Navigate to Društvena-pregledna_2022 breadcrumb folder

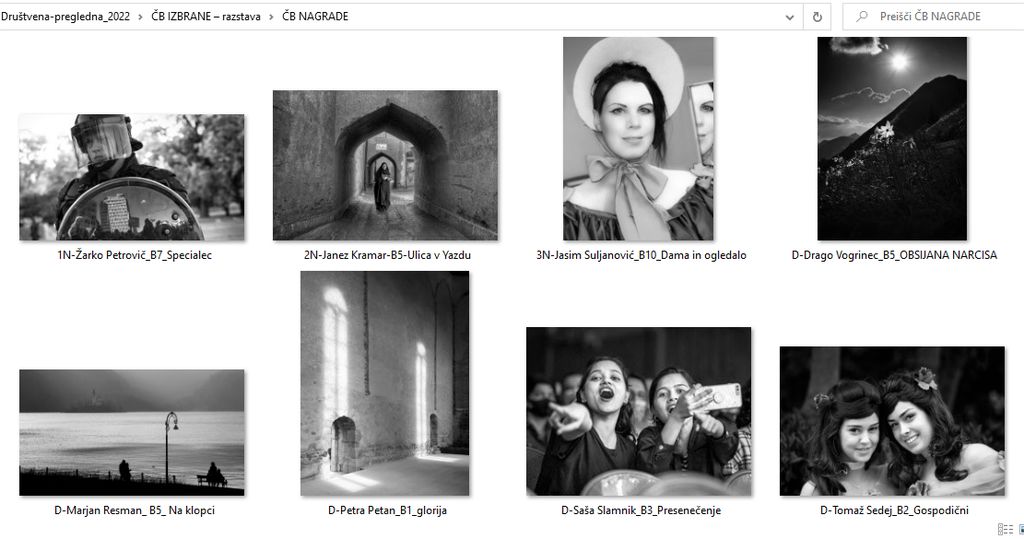65,16
